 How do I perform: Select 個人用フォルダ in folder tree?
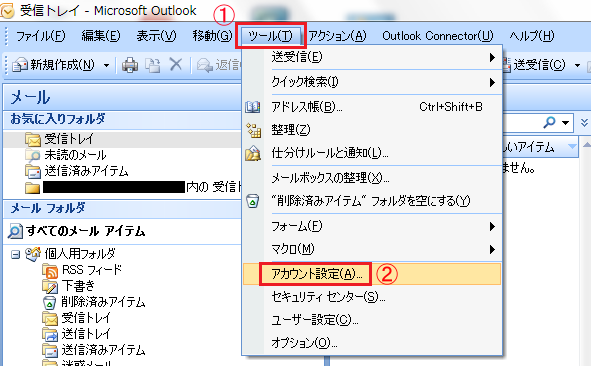coord(80,254)
